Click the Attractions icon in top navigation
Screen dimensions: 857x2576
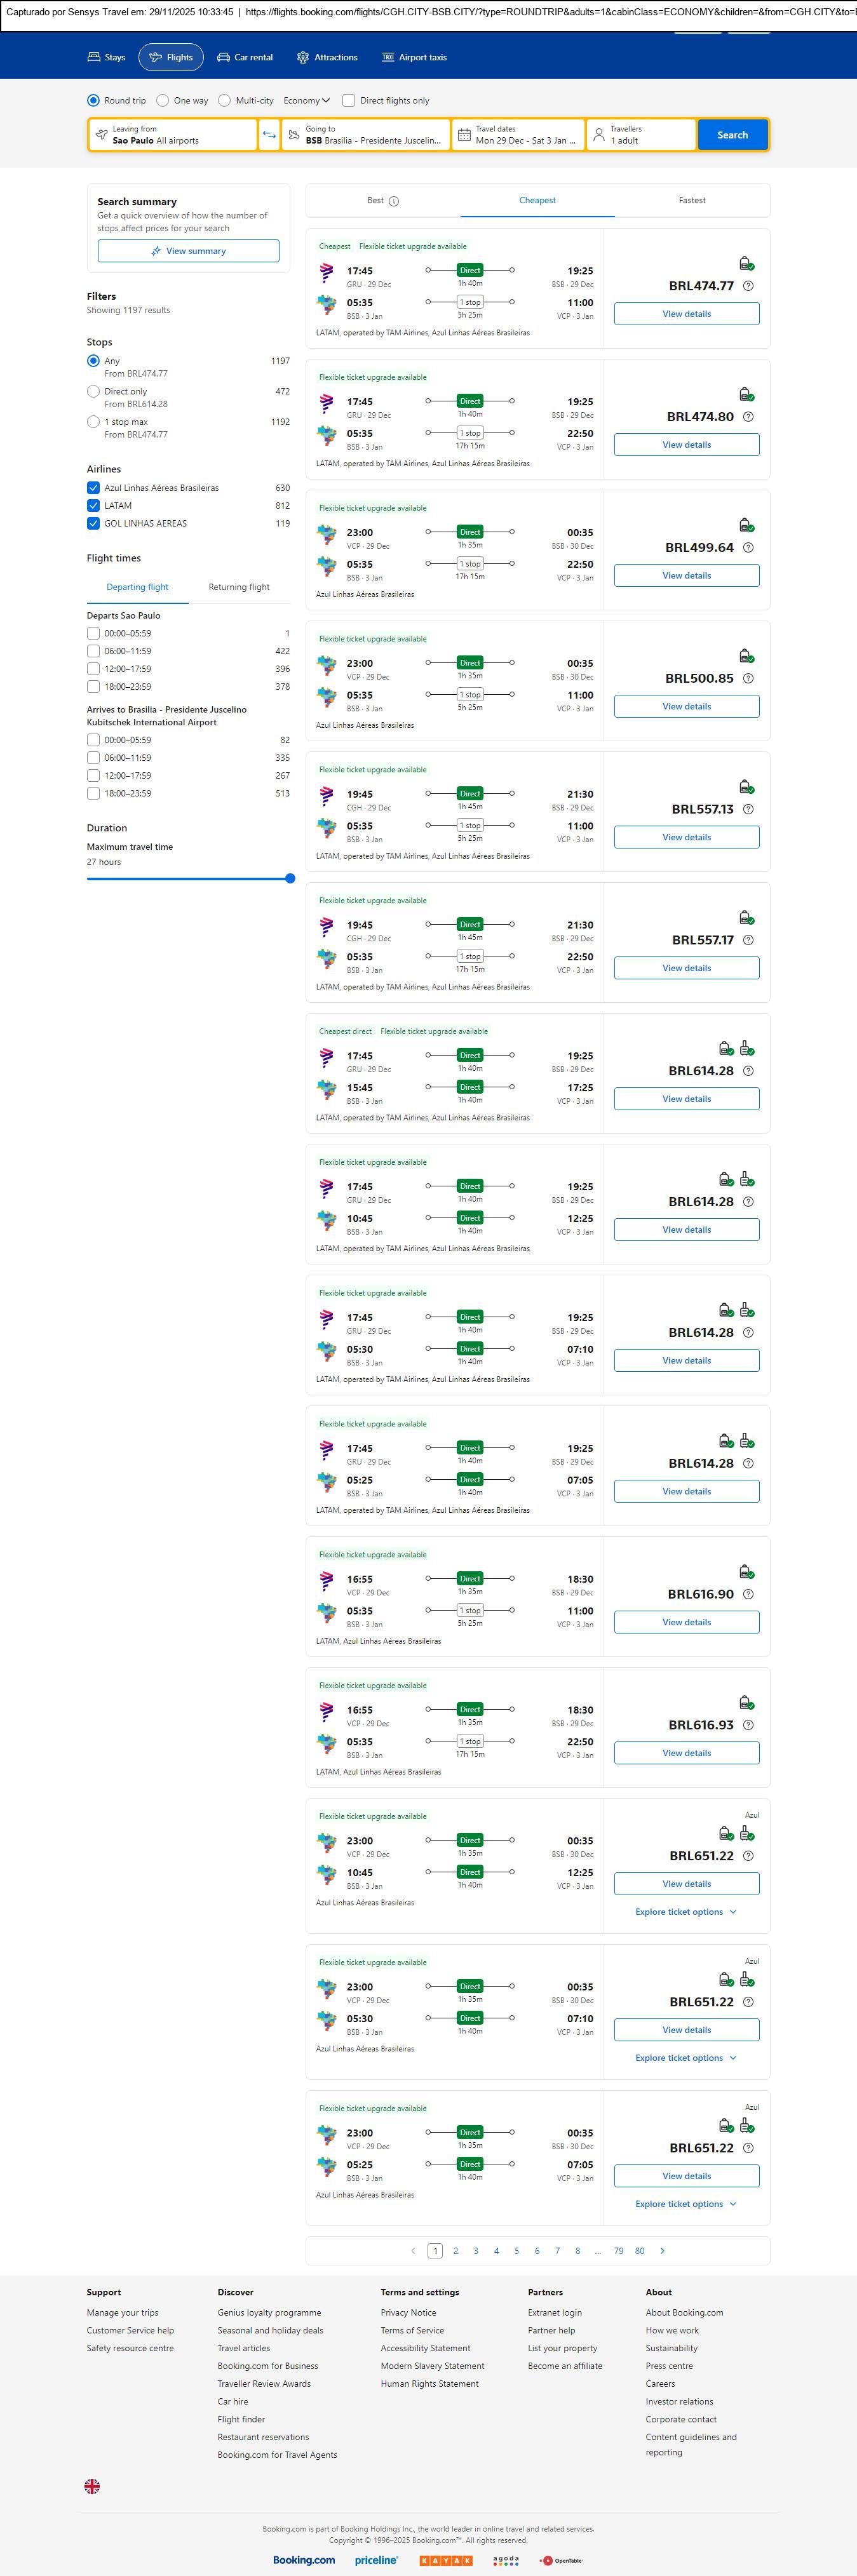[x=303, y=58]
